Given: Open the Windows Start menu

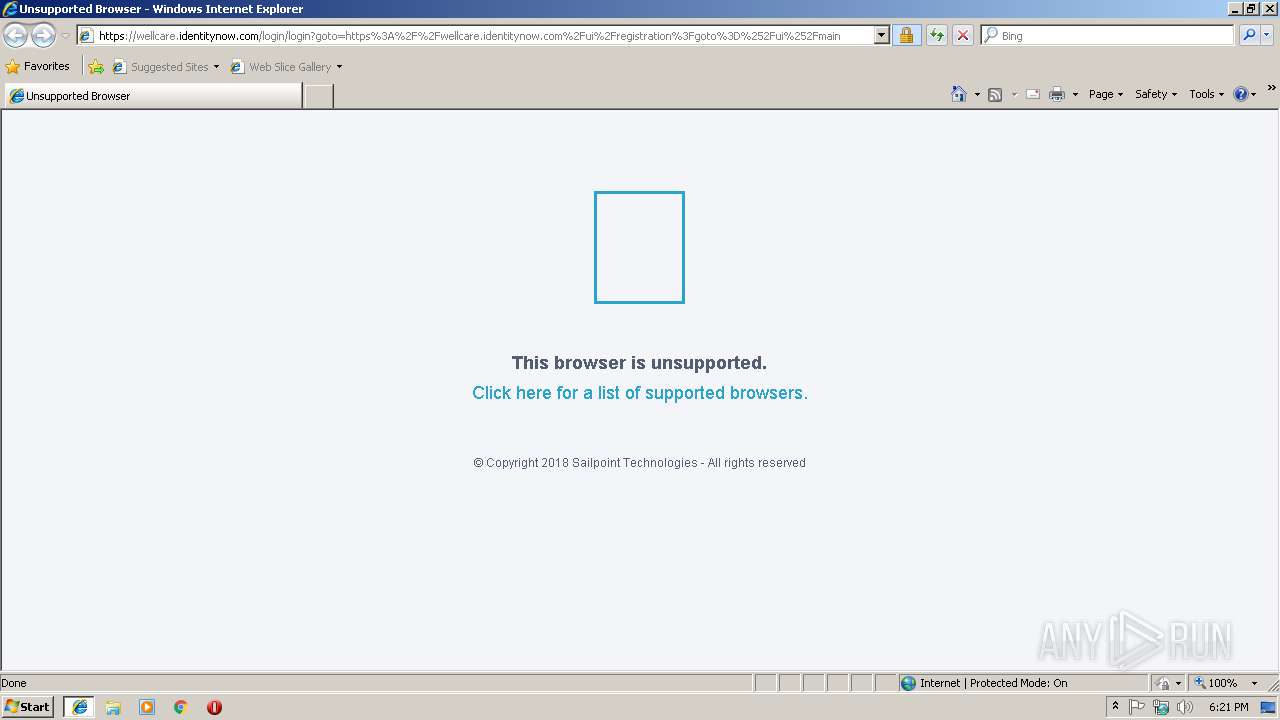Looking at the screenshot, I should coord(28,707).
